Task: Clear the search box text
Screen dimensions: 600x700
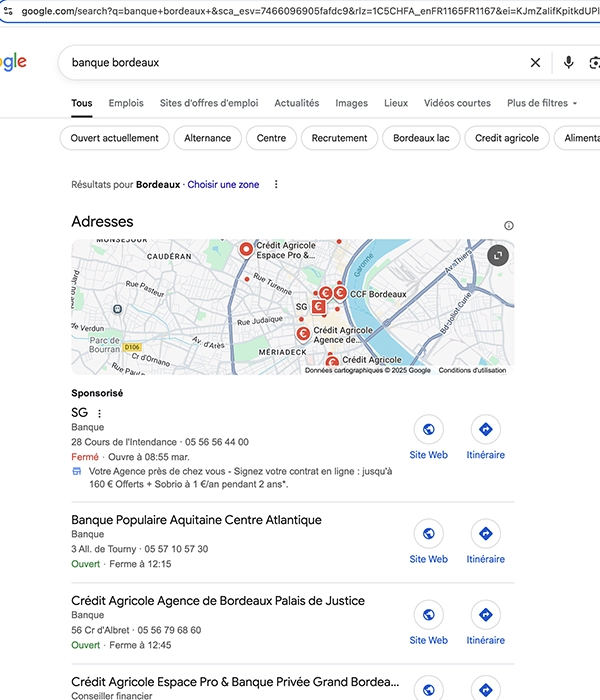Action: point(535,62)
